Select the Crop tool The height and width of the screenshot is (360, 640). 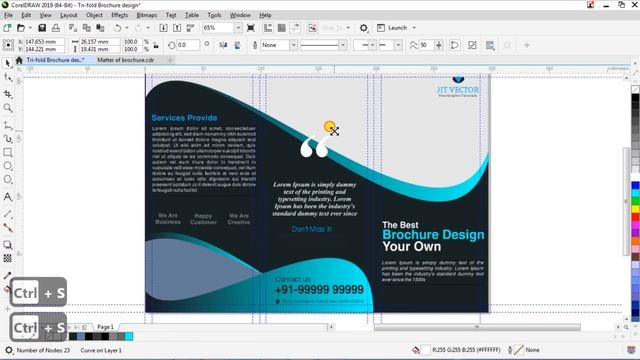click(7, 94)
